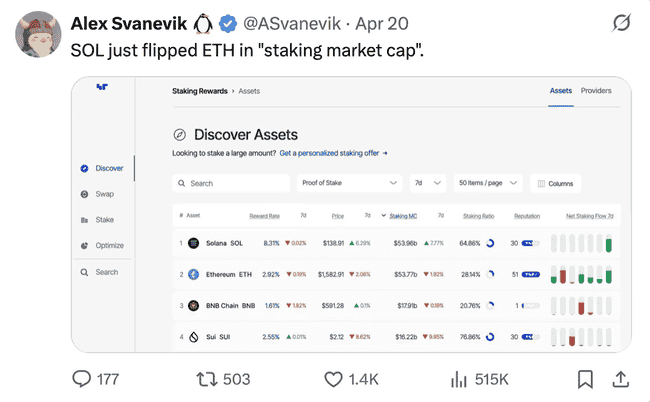Like the post with heart icon
The height and width of the screenshot is (402, 650).
(x=335, y=379)
